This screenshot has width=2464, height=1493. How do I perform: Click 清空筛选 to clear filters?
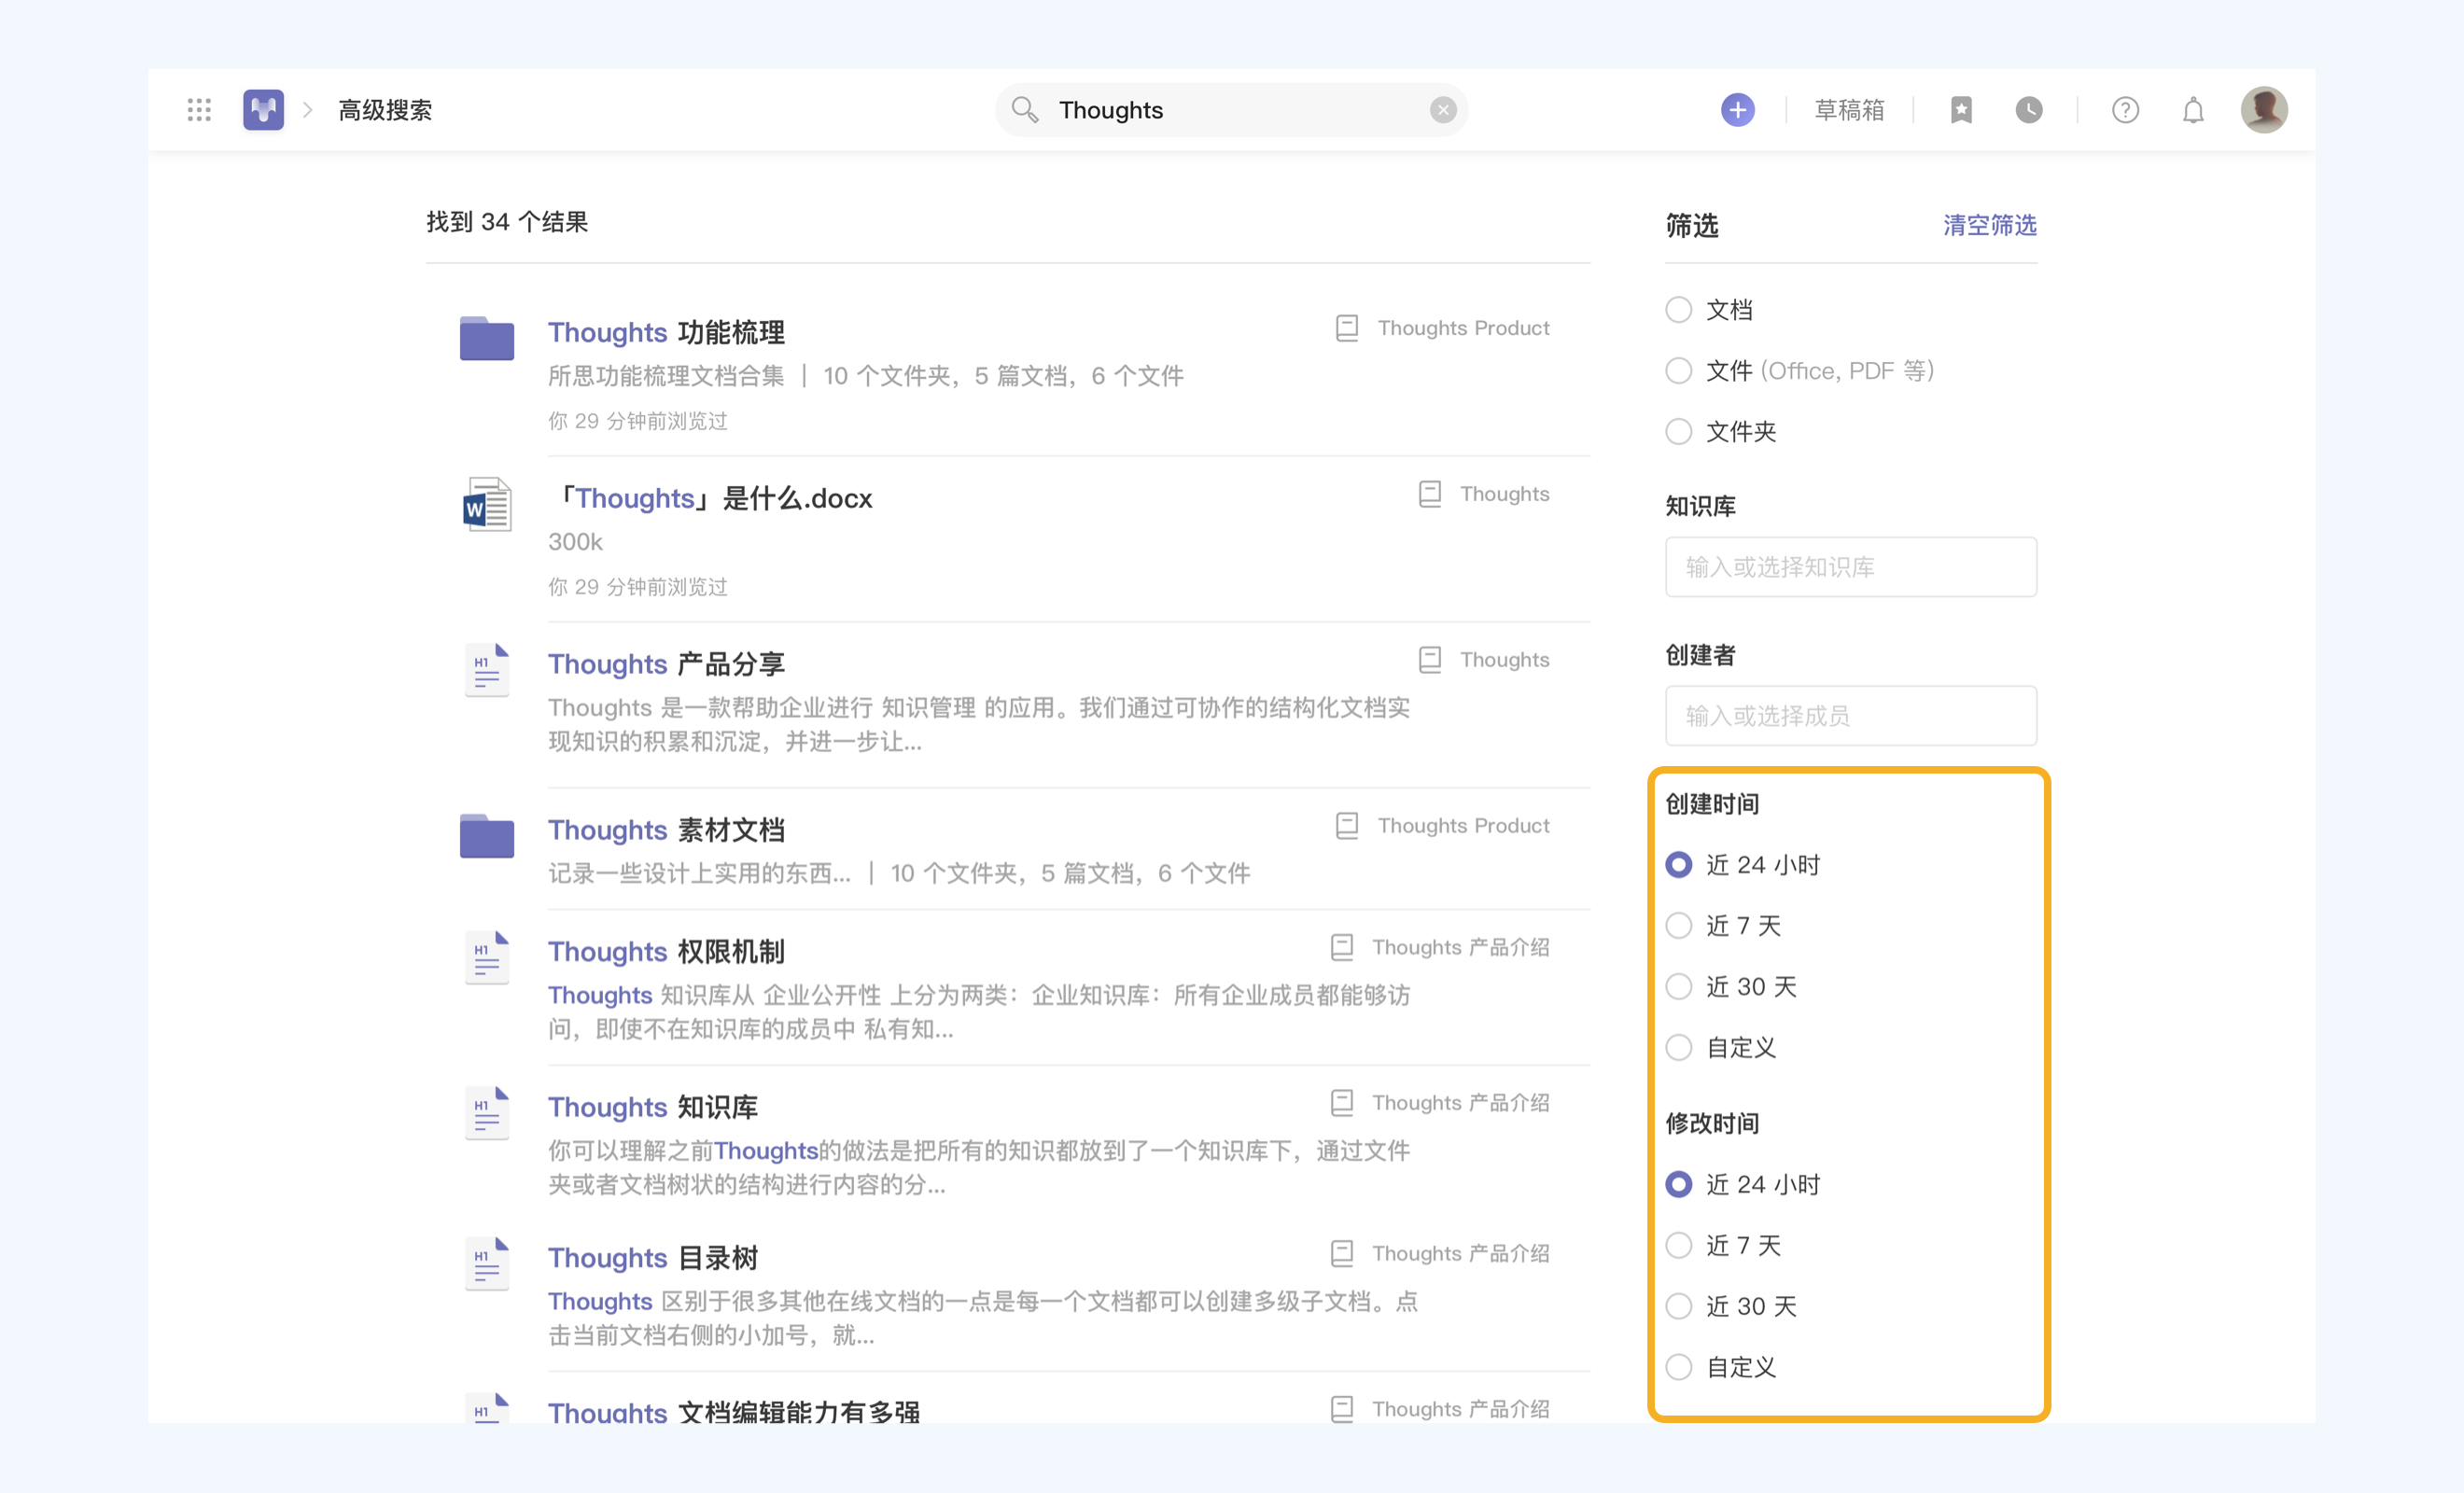[1989, 225]
